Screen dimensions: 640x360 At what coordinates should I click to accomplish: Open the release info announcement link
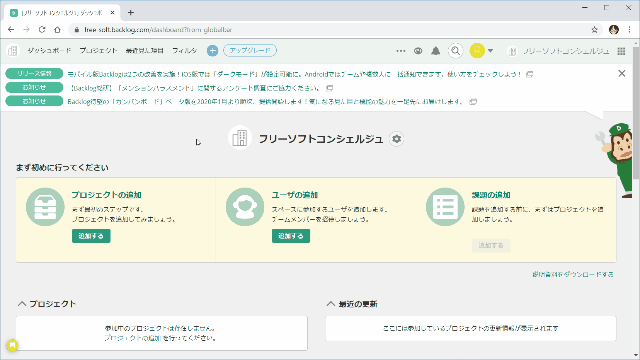tap(294, 74)
